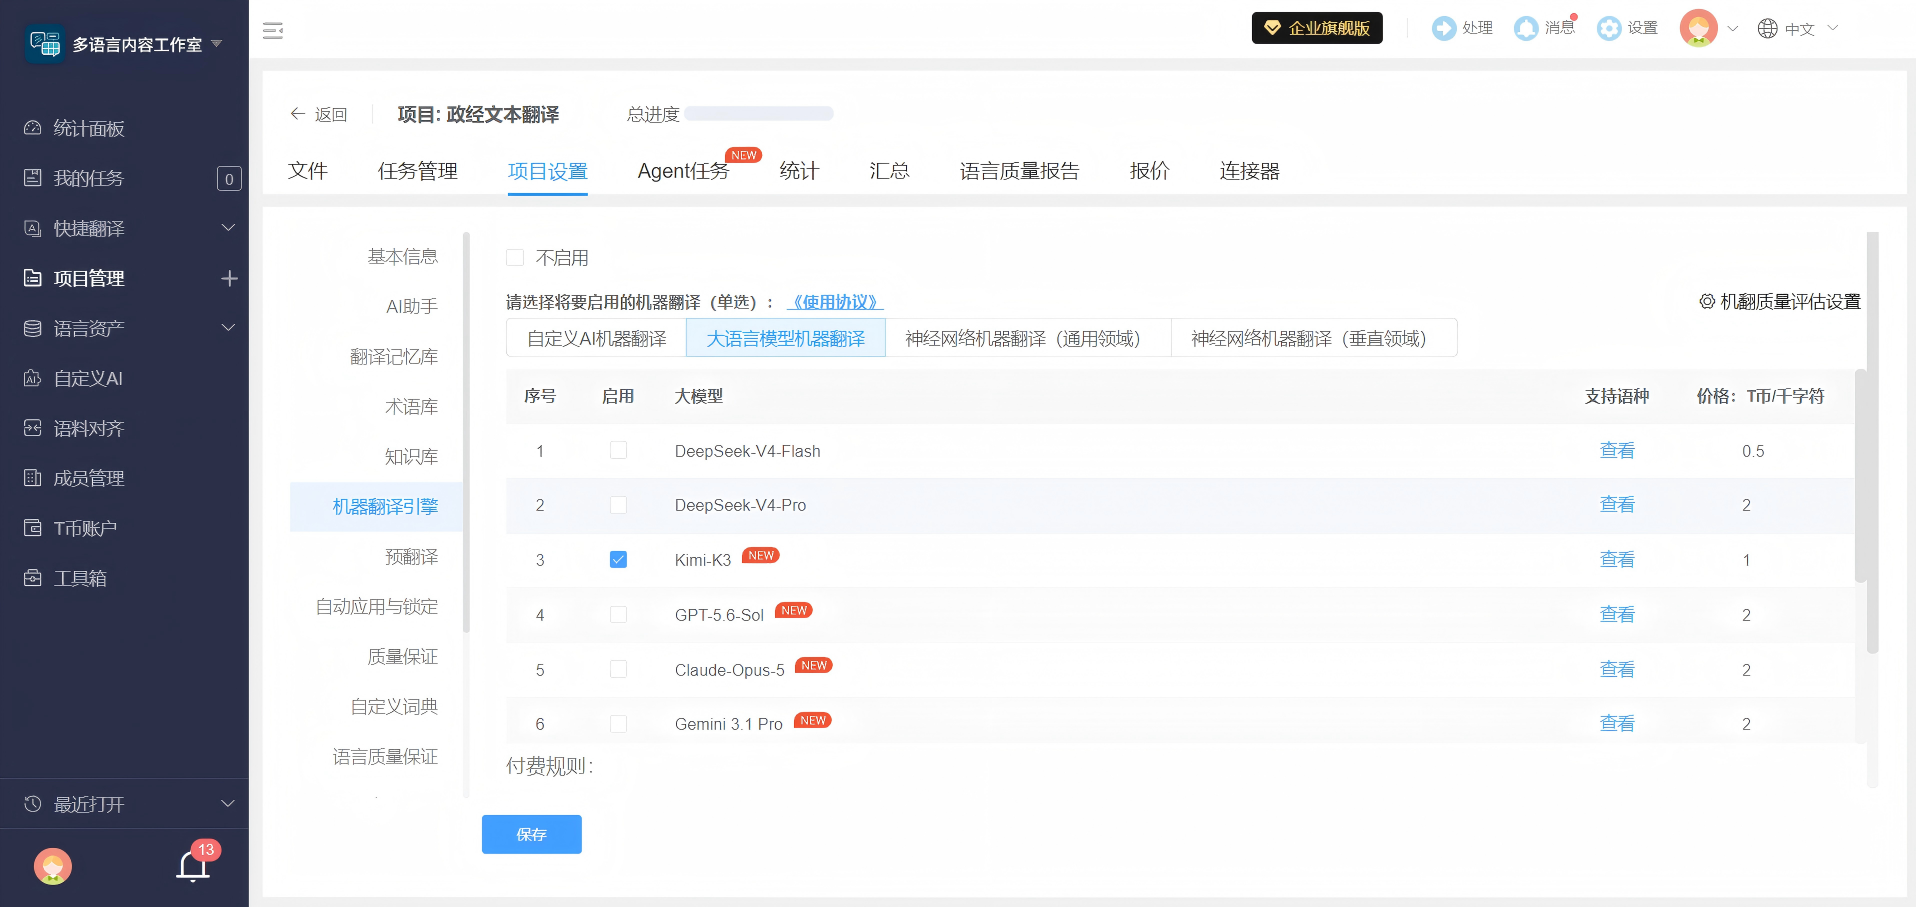Click 查看 for Claude-Opus-5 row
This screenshot has width=1916, height=907.
tap(1617, 670)
